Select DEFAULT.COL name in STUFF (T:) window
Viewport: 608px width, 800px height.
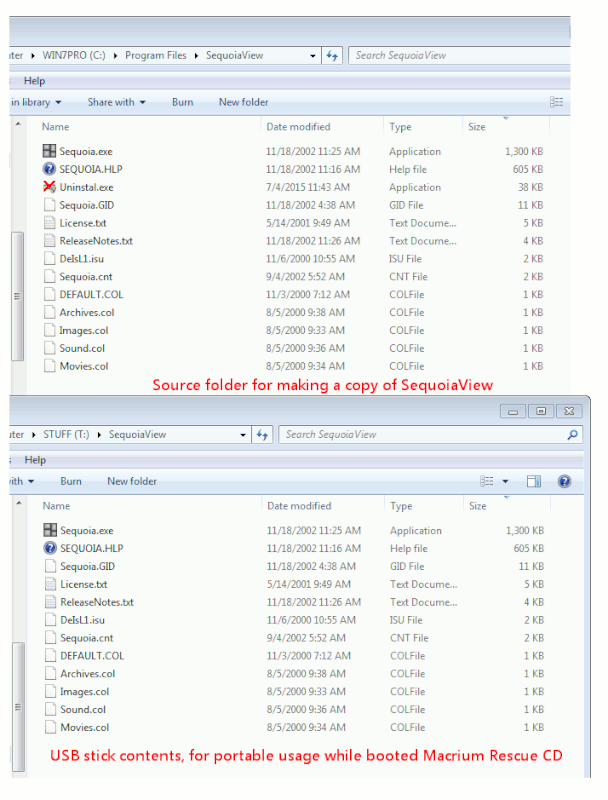(x=92, y=656)
